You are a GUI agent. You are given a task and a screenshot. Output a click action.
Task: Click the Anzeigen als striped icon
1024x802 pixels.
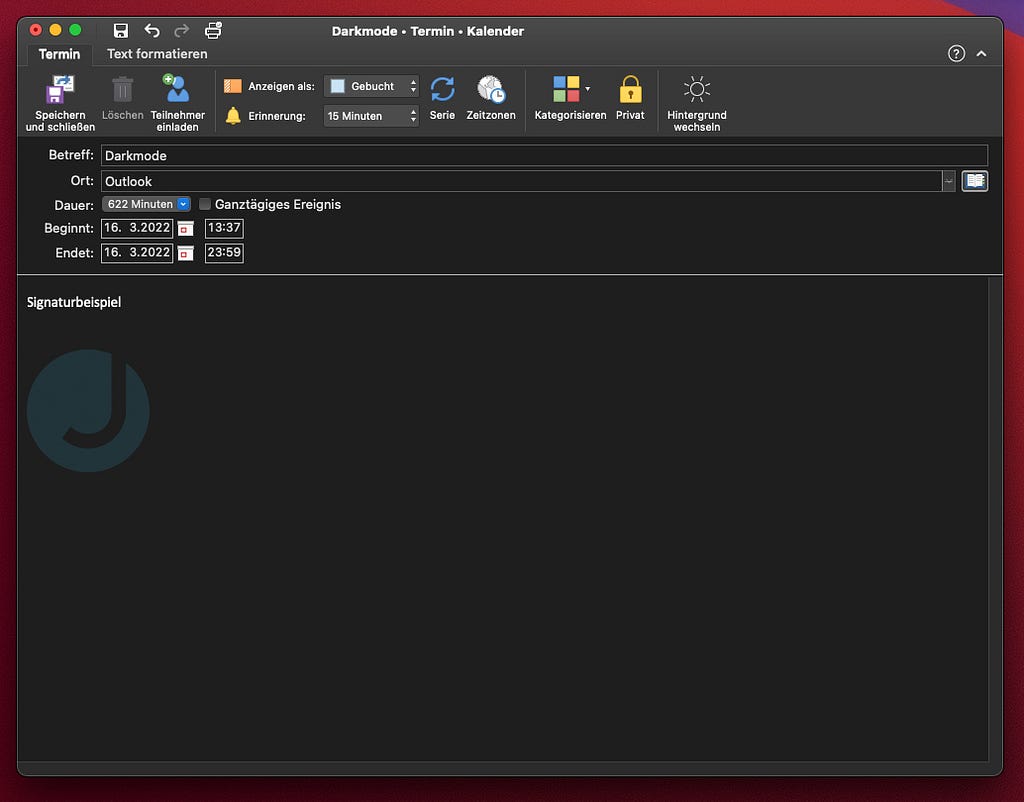click(232, 86)
